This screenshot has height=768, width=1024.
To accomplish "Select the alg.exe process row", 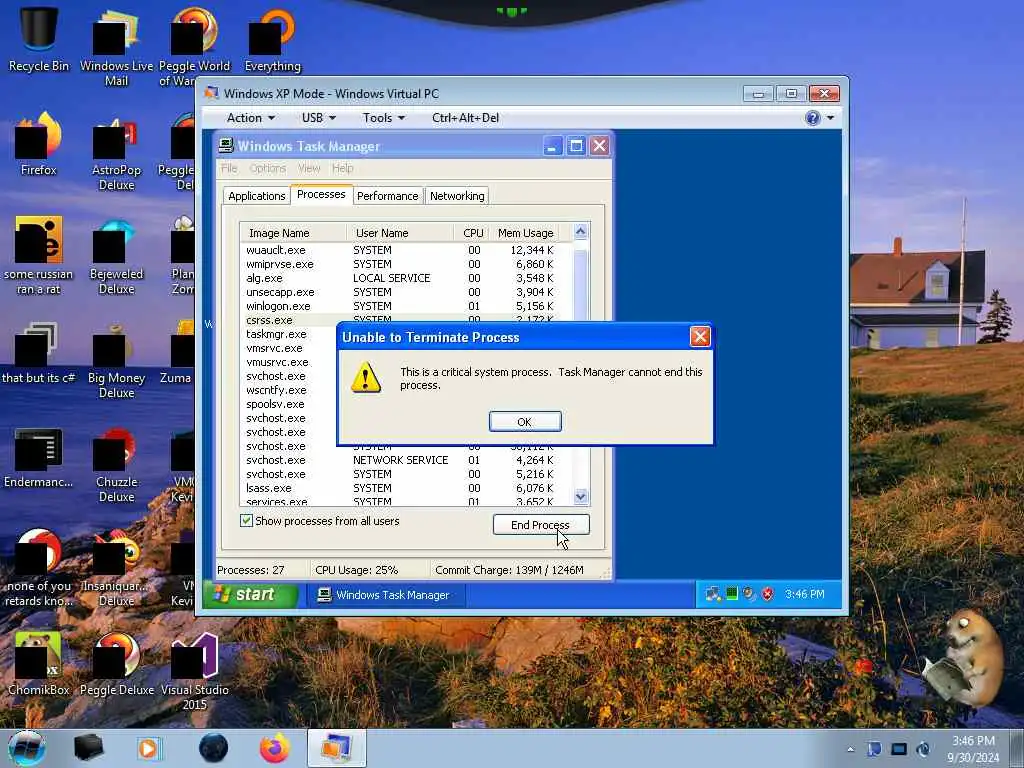I will (x=405, y=278).
